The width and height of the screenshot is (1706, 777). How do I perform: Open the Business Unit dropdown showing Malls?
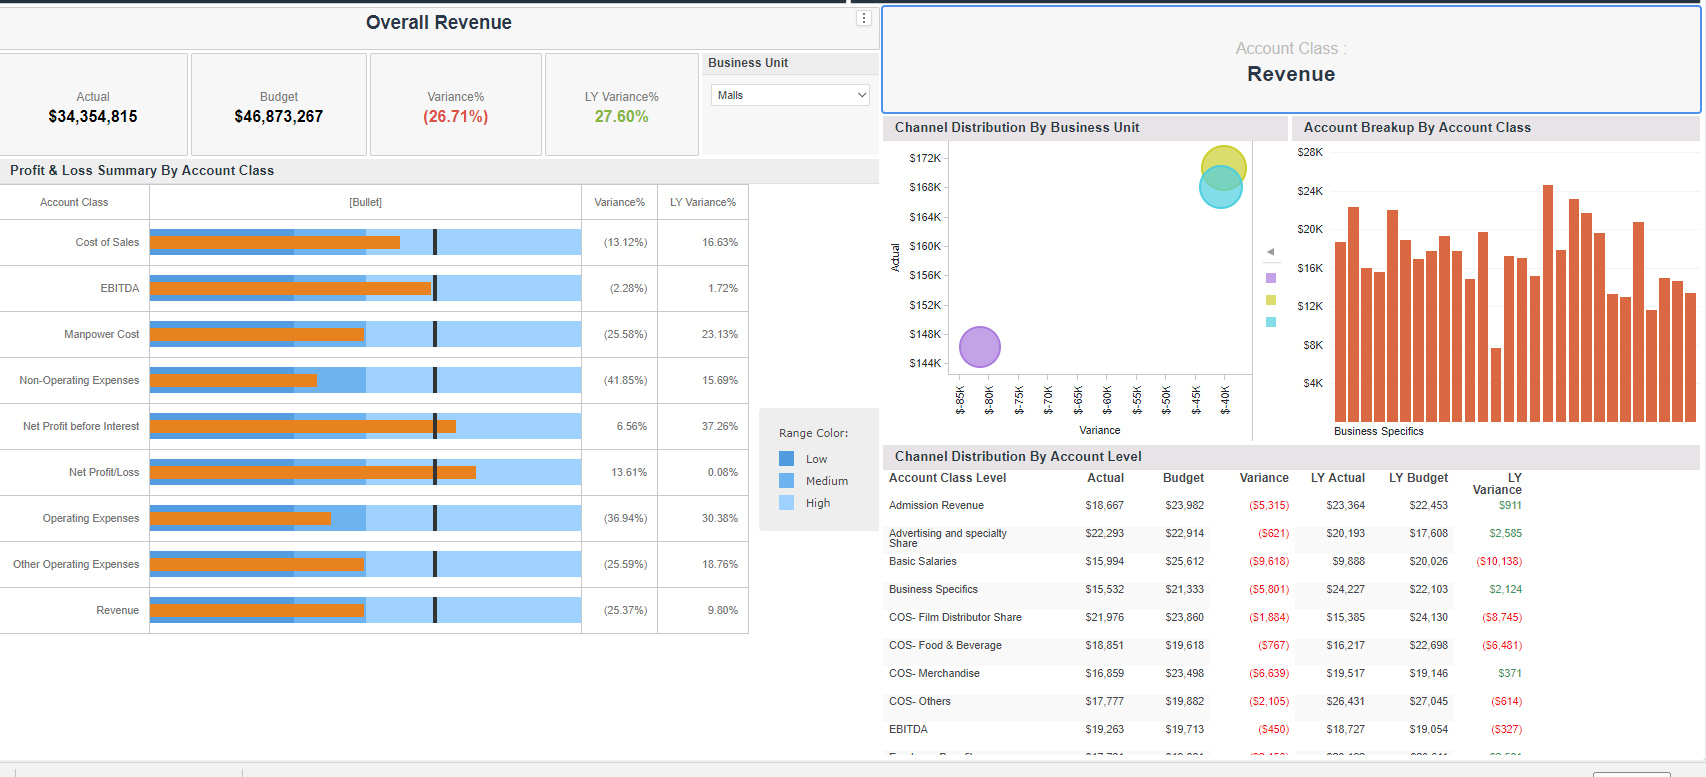click(790, 95)
